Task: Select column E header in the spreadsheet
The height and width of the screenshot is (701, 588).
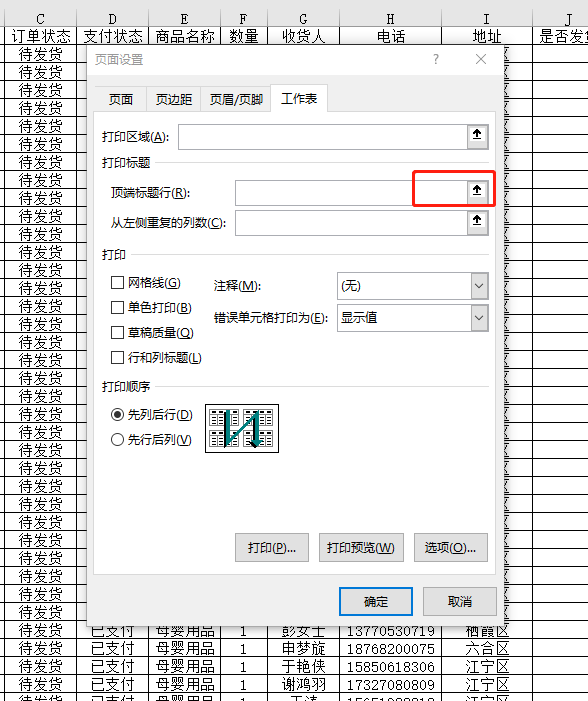Action: coord(184,19)
